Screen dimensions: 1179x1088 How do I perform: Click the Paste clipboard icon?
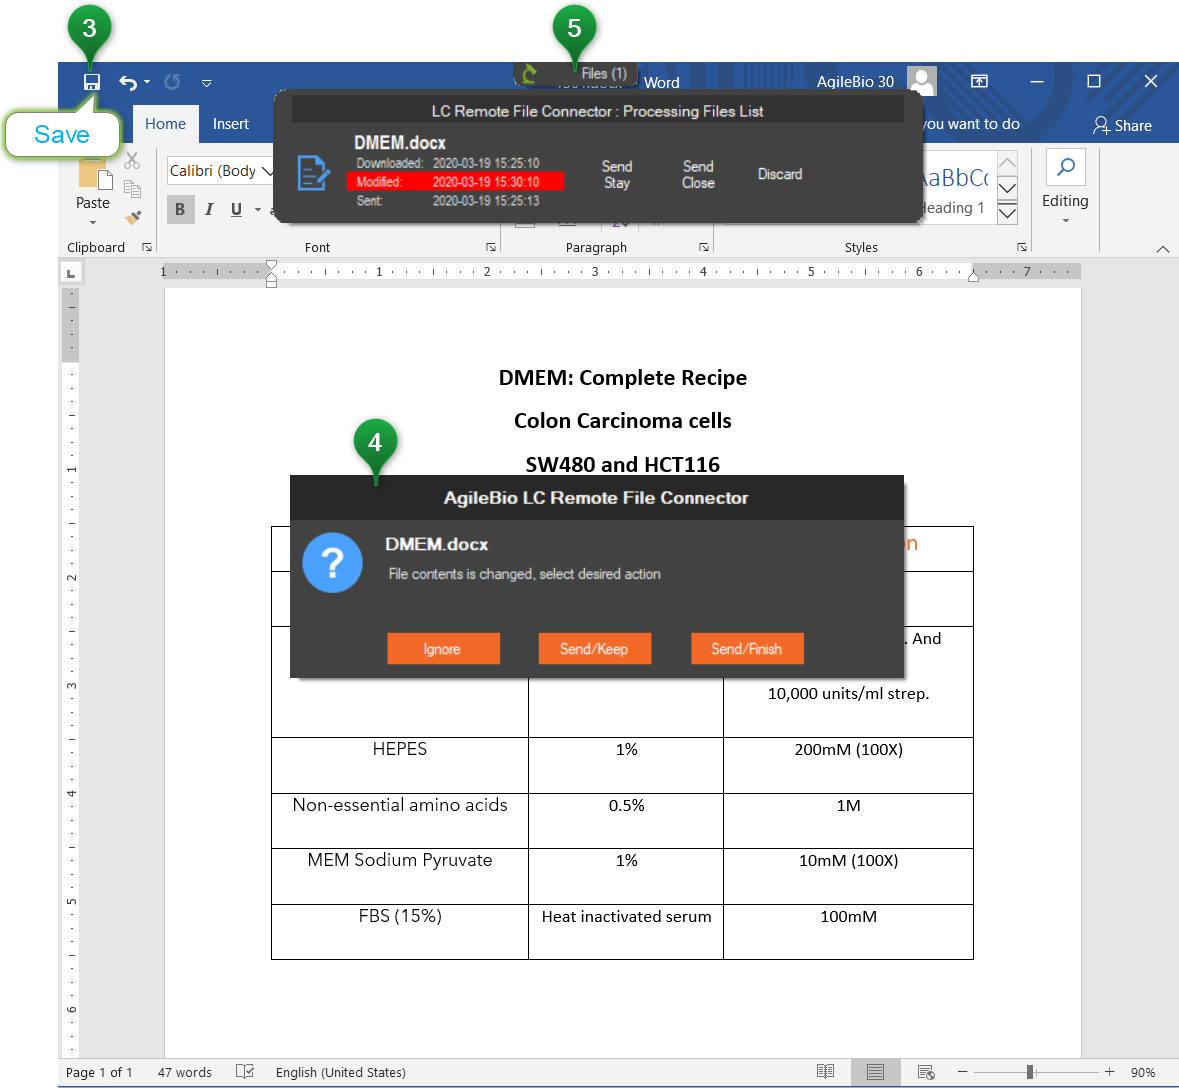point(95,173)
